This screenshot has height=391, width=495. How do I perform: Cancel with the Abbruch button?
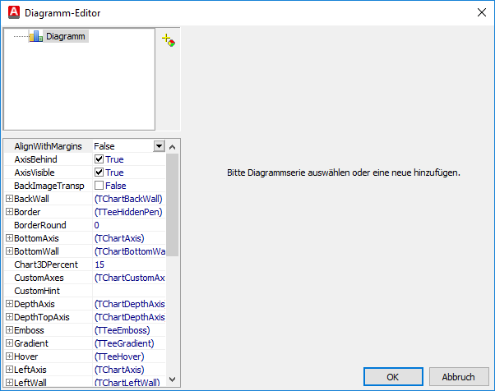coord(459,377)
